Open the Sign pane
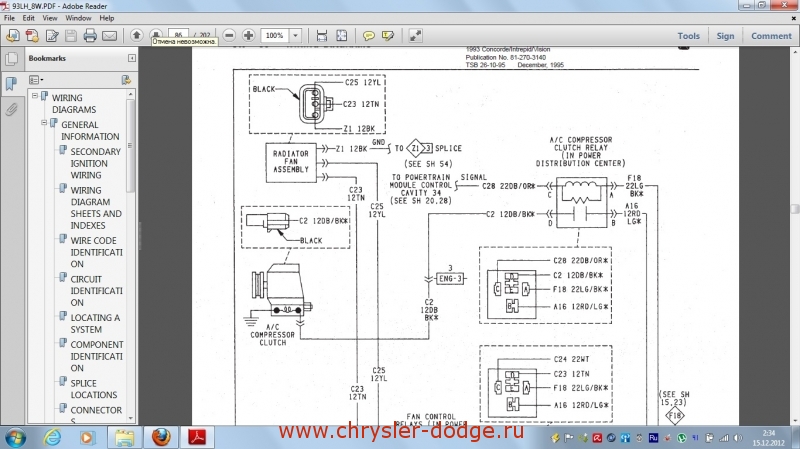 coord(725,36)
